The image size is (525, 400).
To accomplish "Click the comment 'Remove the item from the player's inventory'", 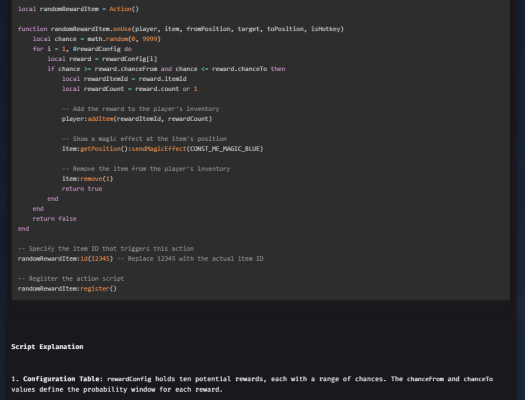I will 146,169.
